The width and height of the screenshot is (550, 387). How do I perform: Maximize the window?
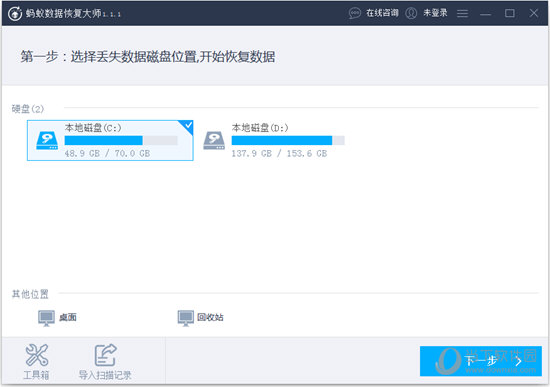tap(510, 13)
